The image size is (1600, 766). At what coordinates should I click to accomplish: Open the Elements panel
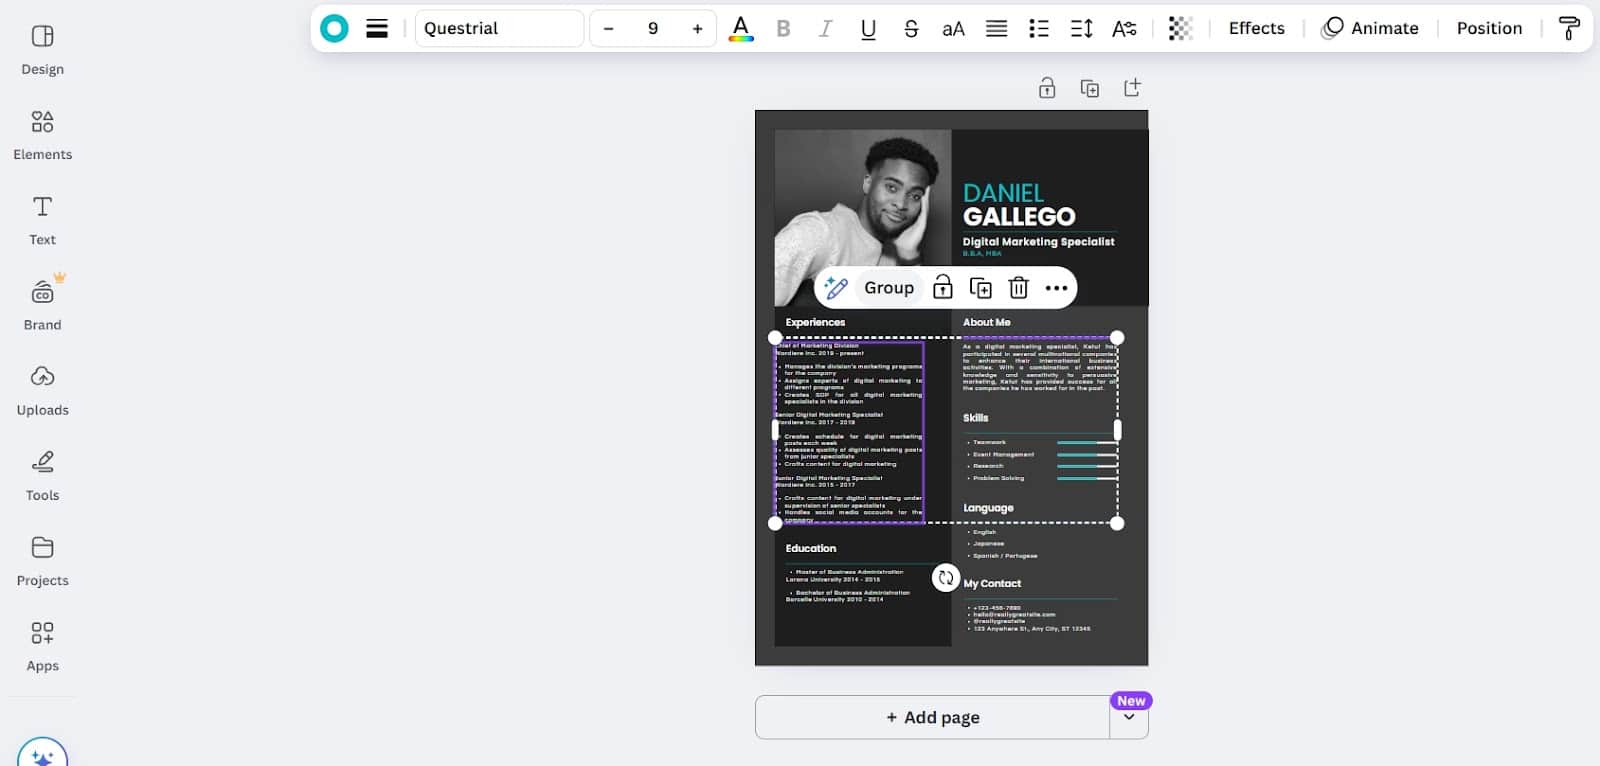point(42,135)
